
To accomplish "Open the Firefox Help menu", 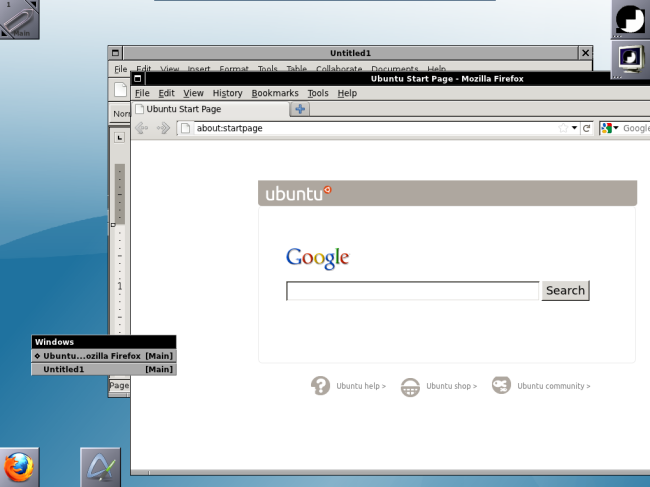I will (x=347, y=93).
